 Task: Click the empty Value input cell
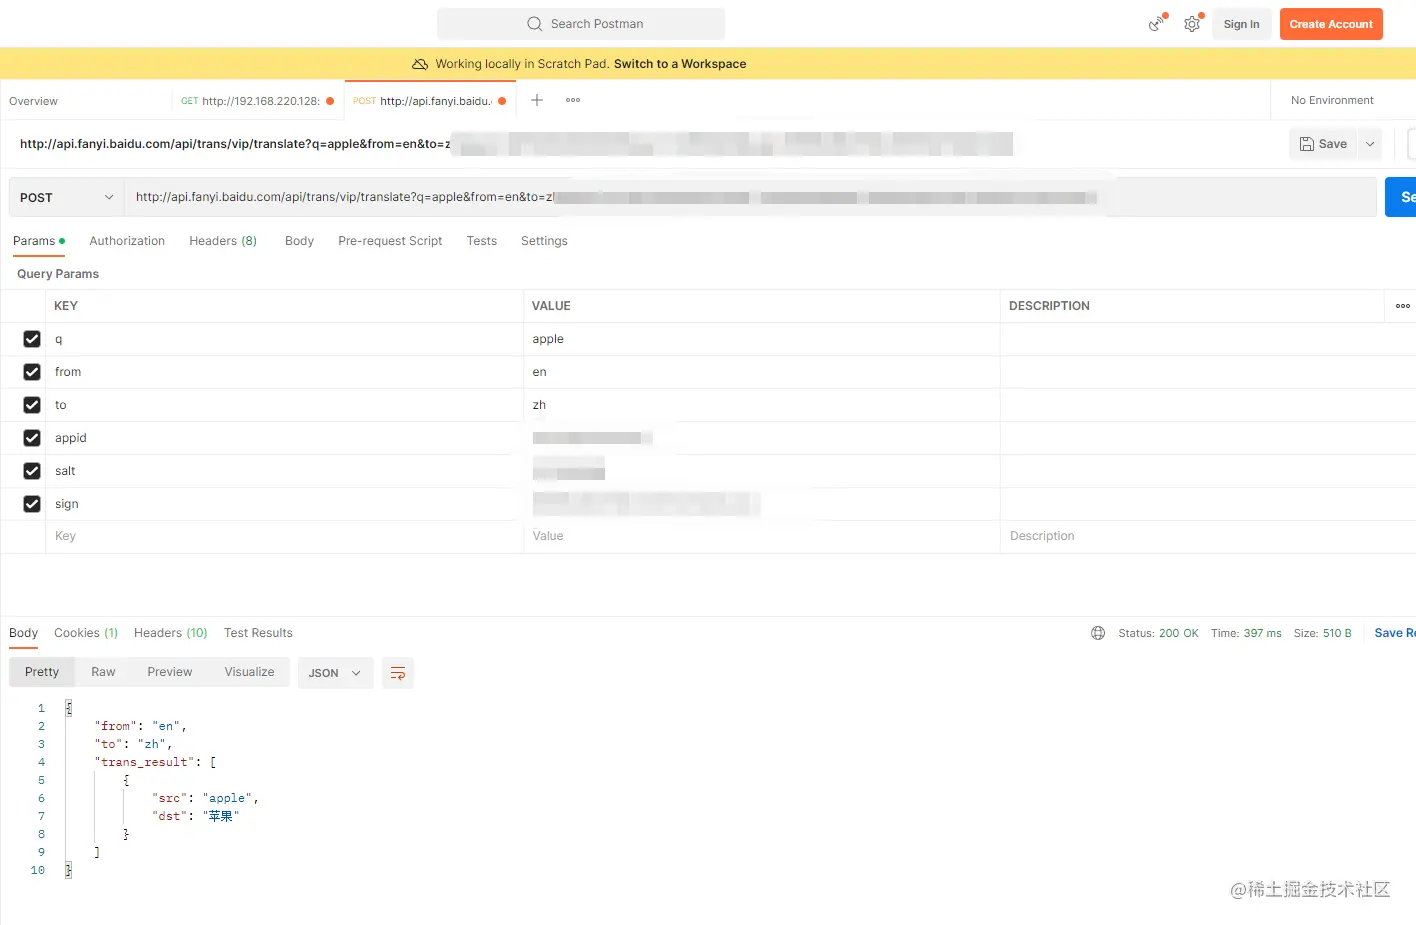(761, 537)
